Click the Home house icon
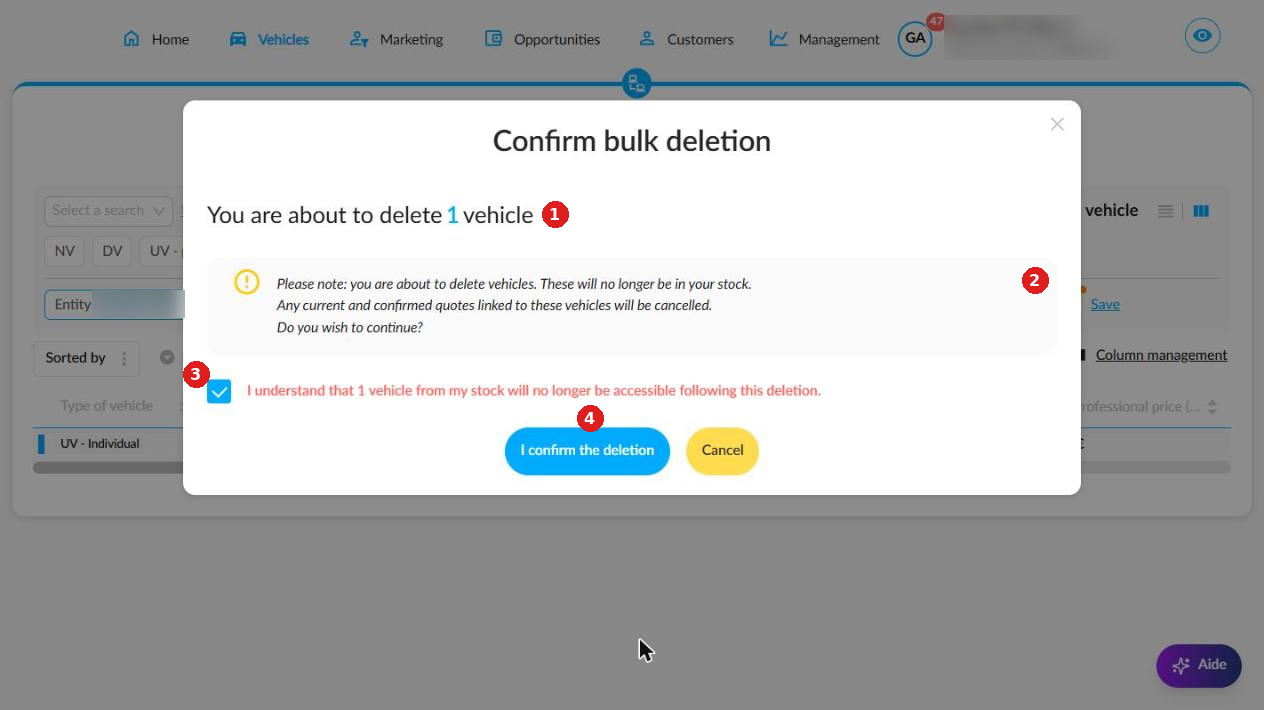 pyautogui.click(x=131, y=39)
